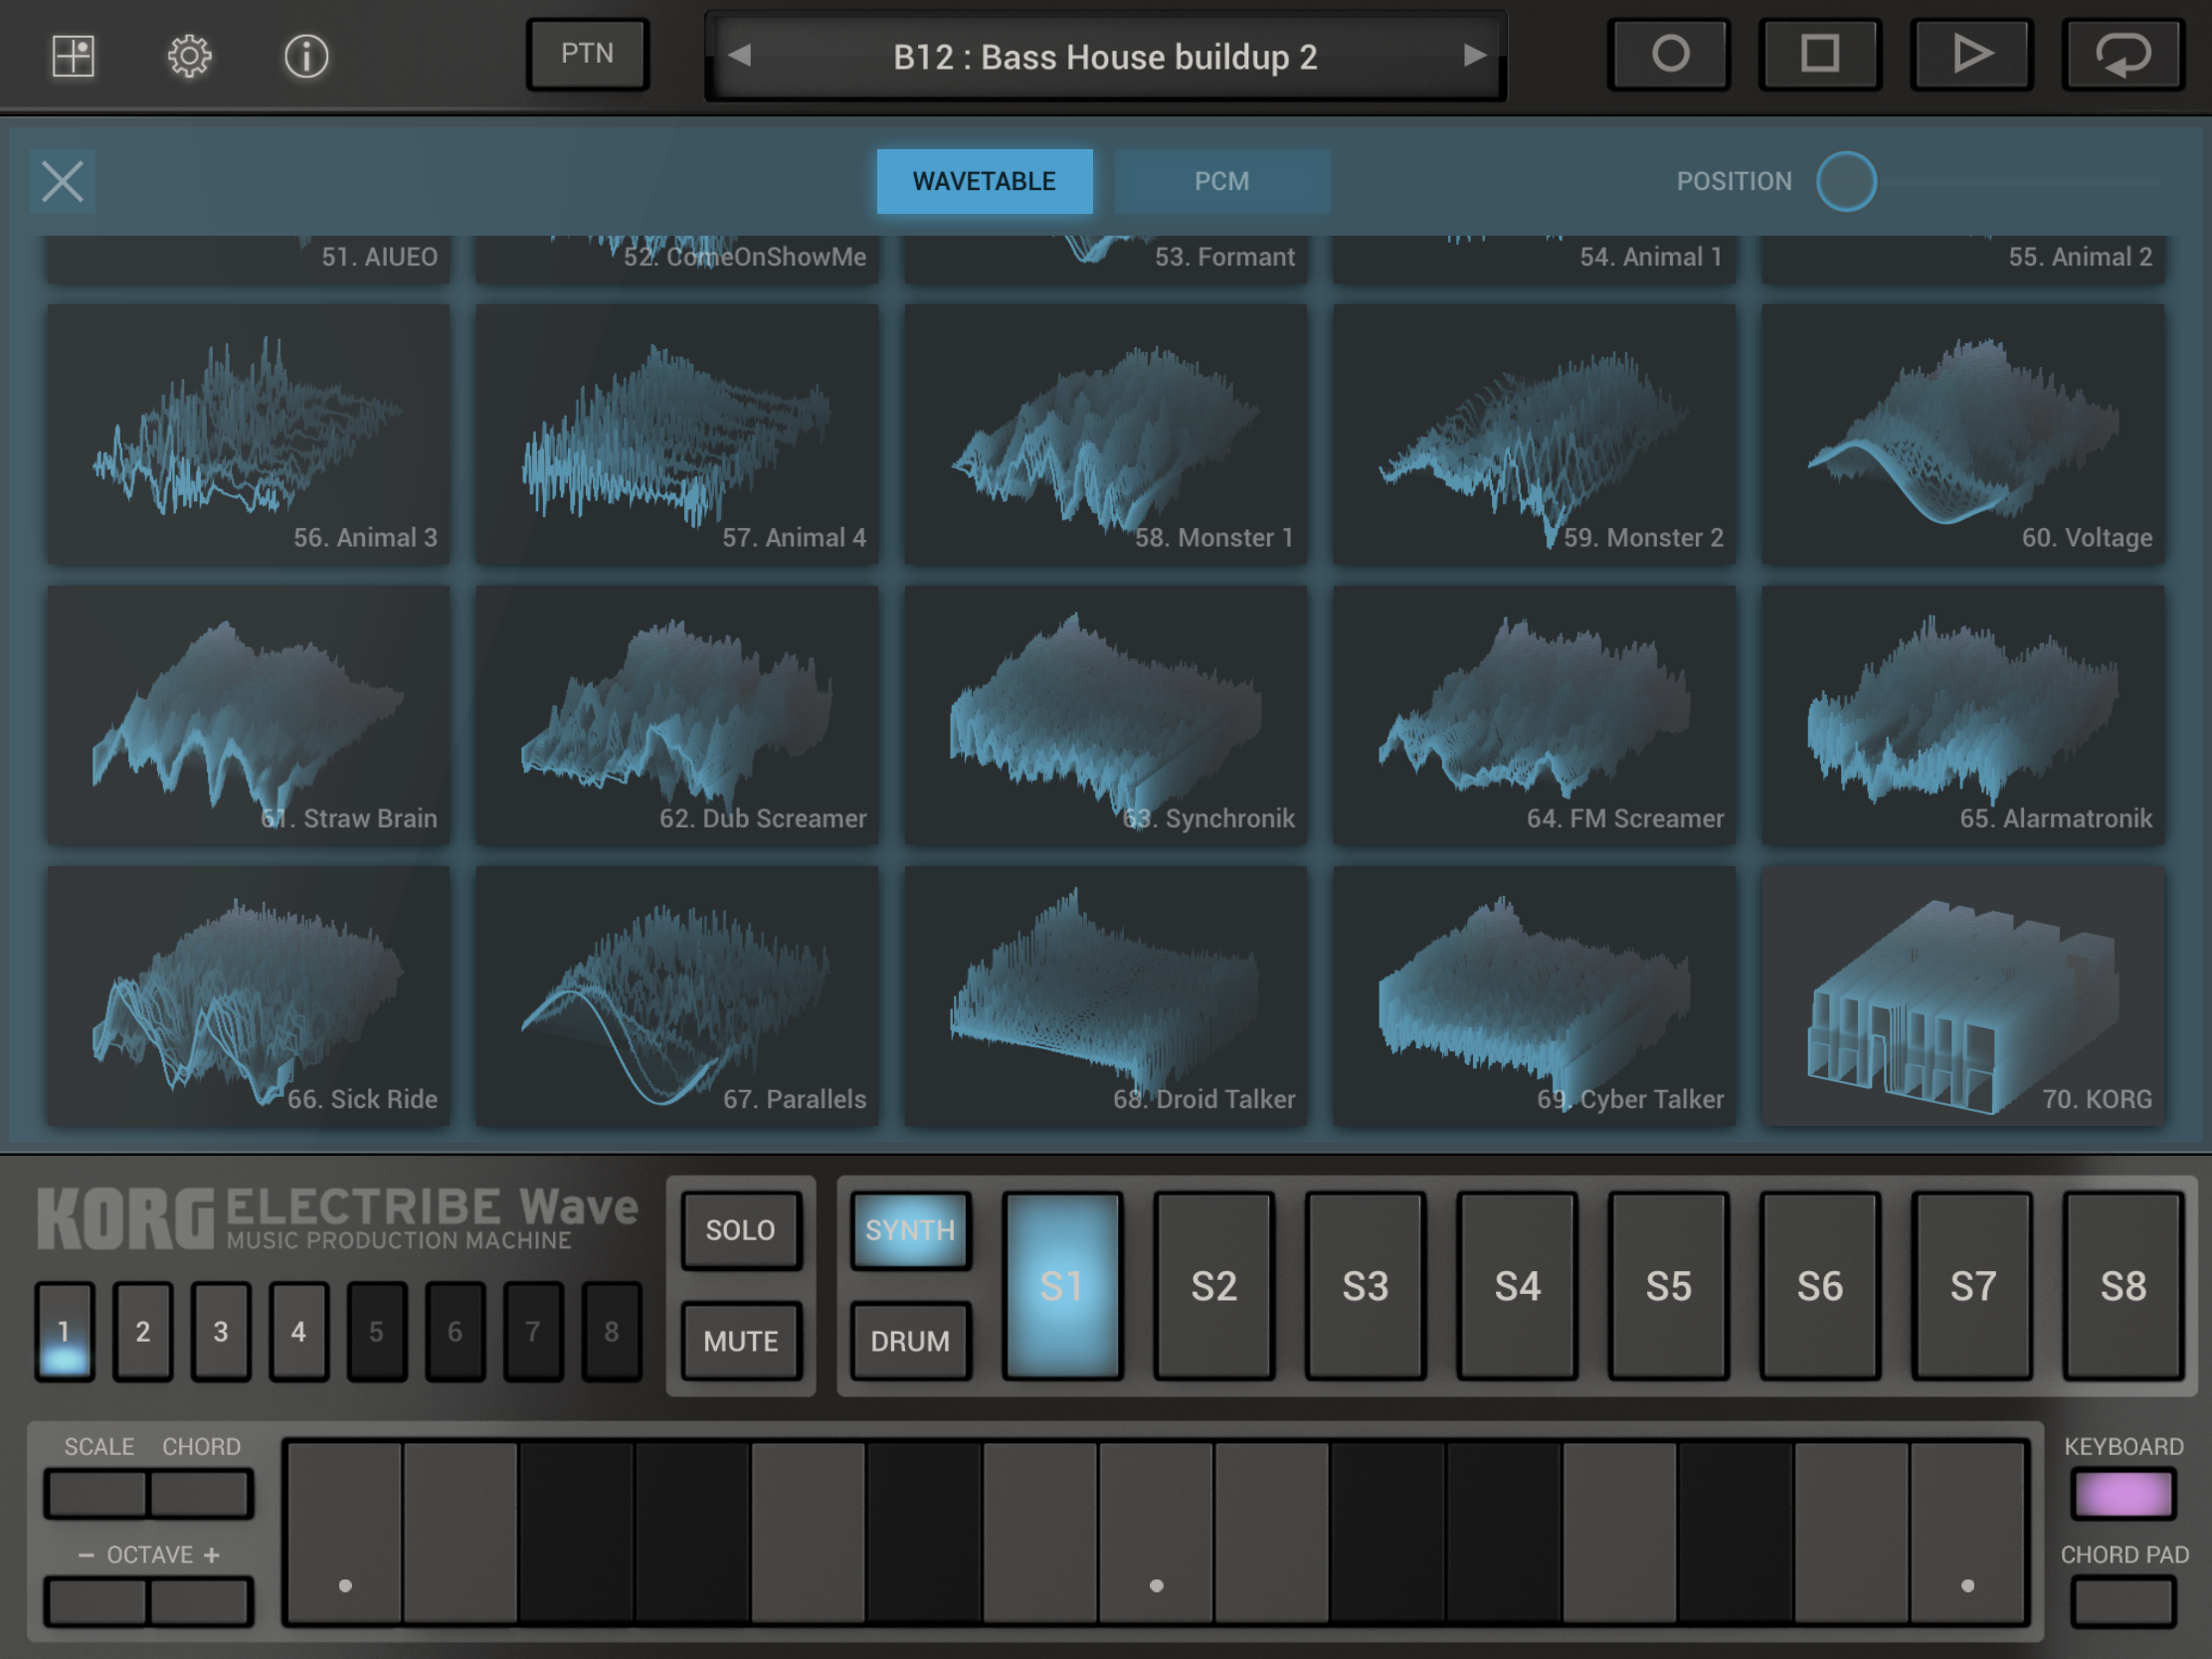Select bar button 4
This screenshot has width=2212, height=1659.
(299, 1332)
